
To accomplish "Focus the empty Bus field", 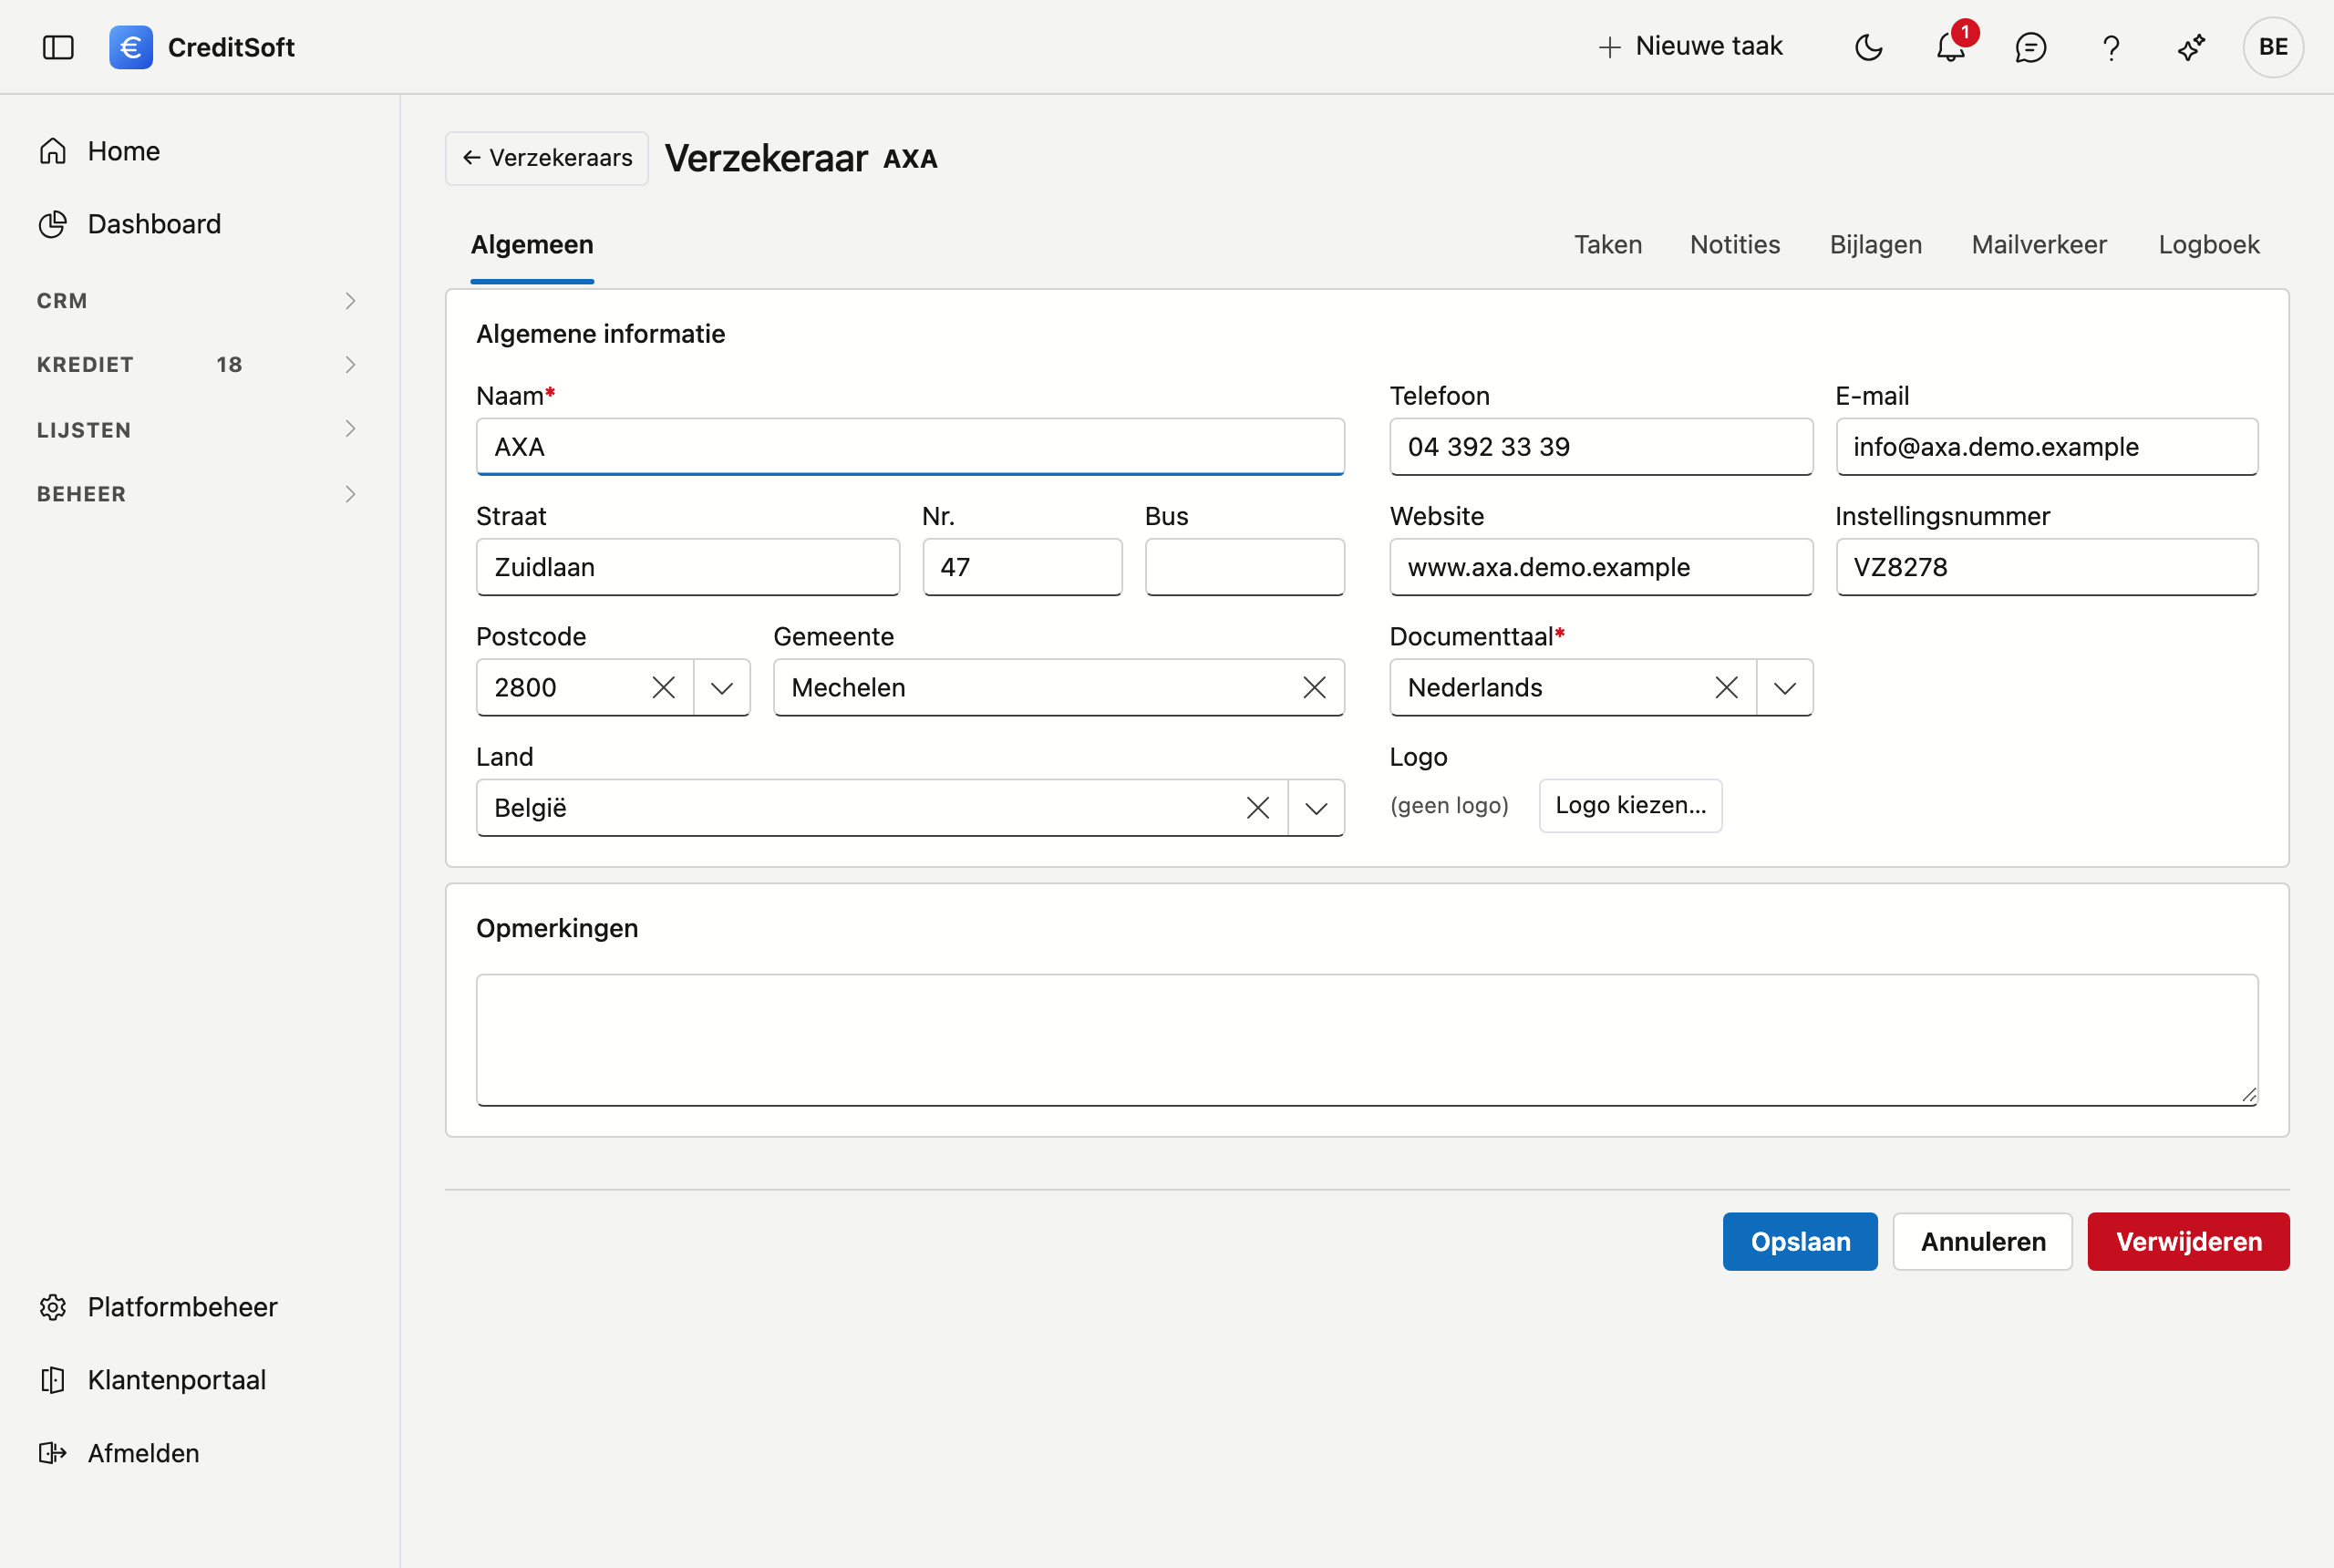I will tap(1244, 567).
